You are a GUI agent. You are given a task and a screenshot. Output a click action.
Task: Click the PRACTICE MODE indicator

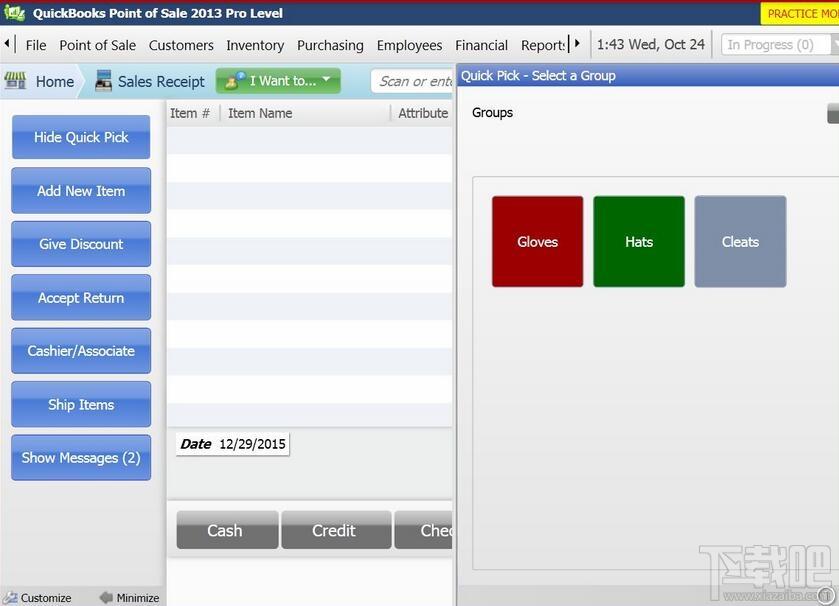[x=800, y=13]
